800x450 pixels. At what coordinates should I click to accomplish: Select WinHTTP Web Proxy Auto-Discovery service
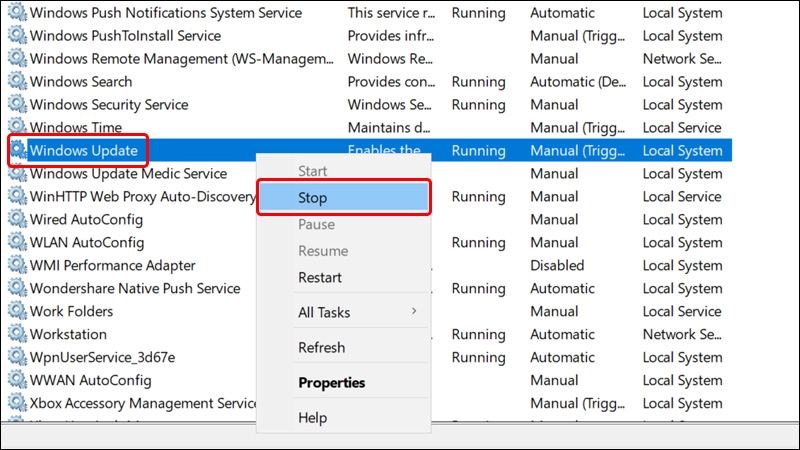[x=142, y=196]
